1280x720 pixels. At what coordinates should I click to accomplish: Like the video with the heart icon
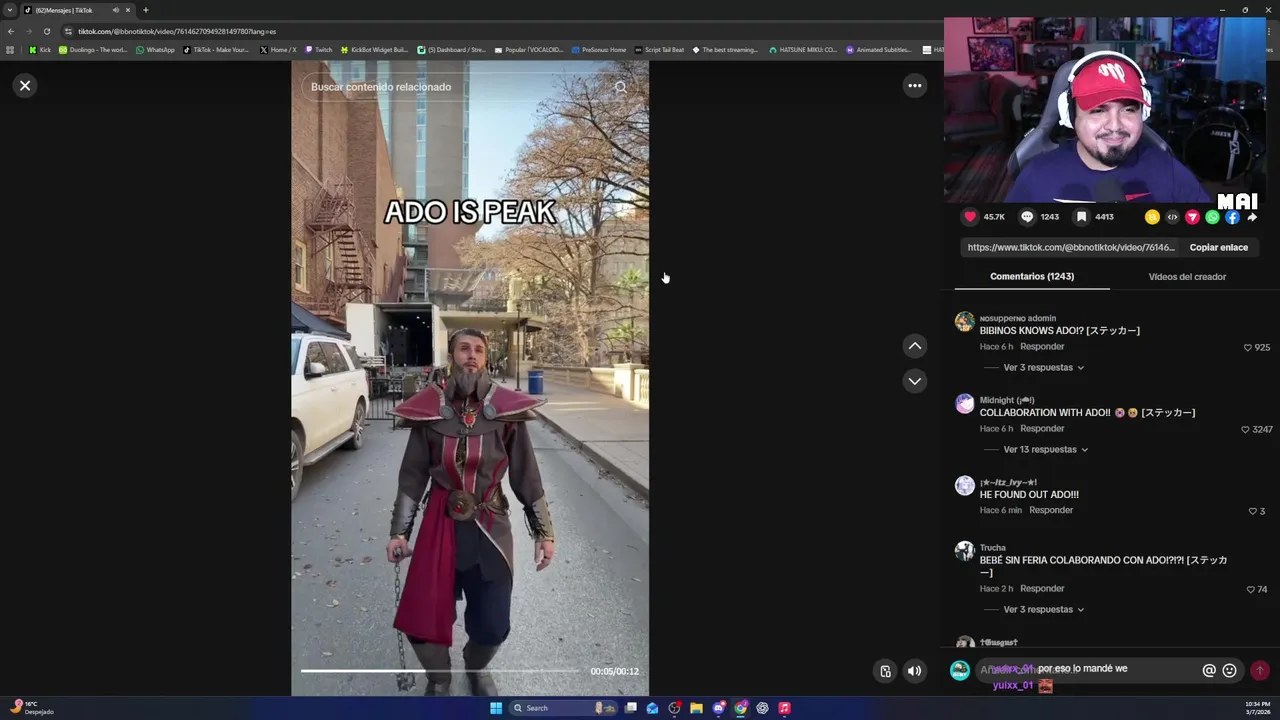pyautogui.click(x=970, y=217)
